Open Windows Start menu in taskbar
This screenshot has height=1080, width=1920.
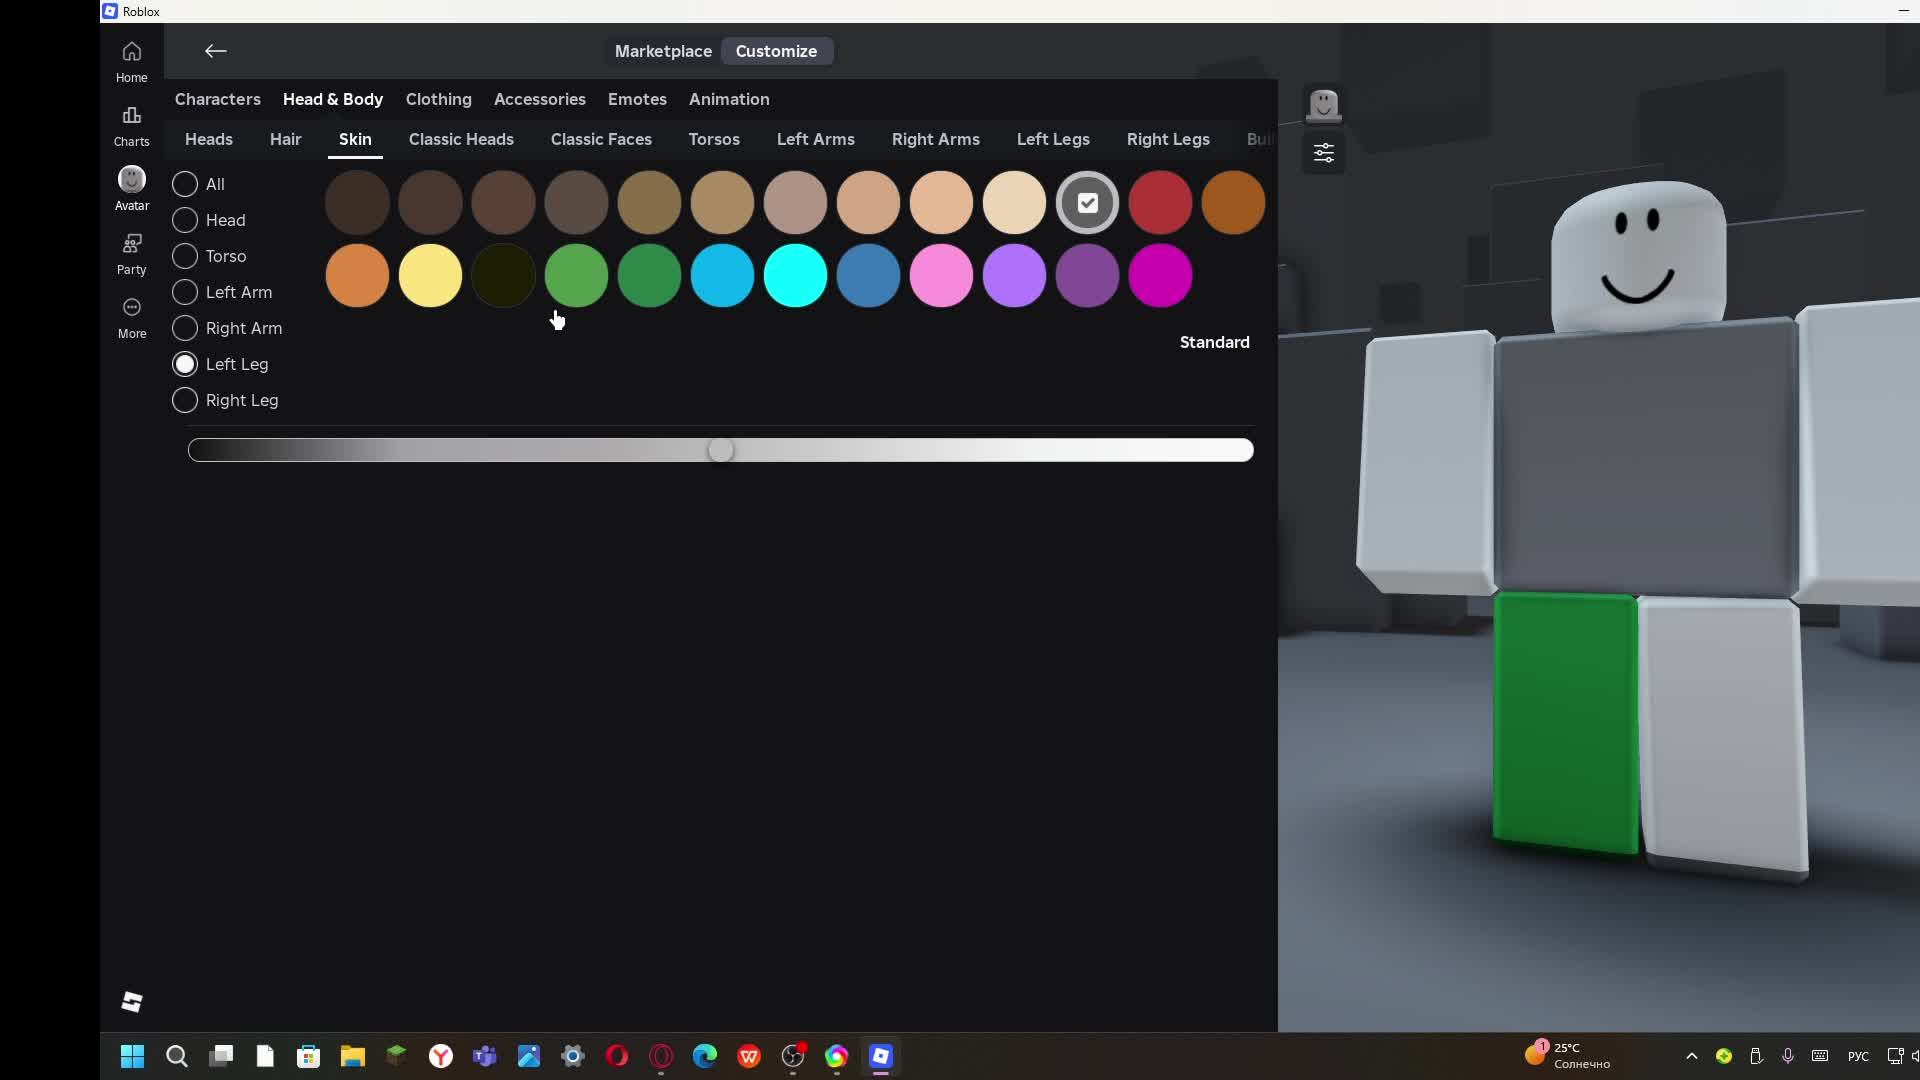pos(132,1056)
